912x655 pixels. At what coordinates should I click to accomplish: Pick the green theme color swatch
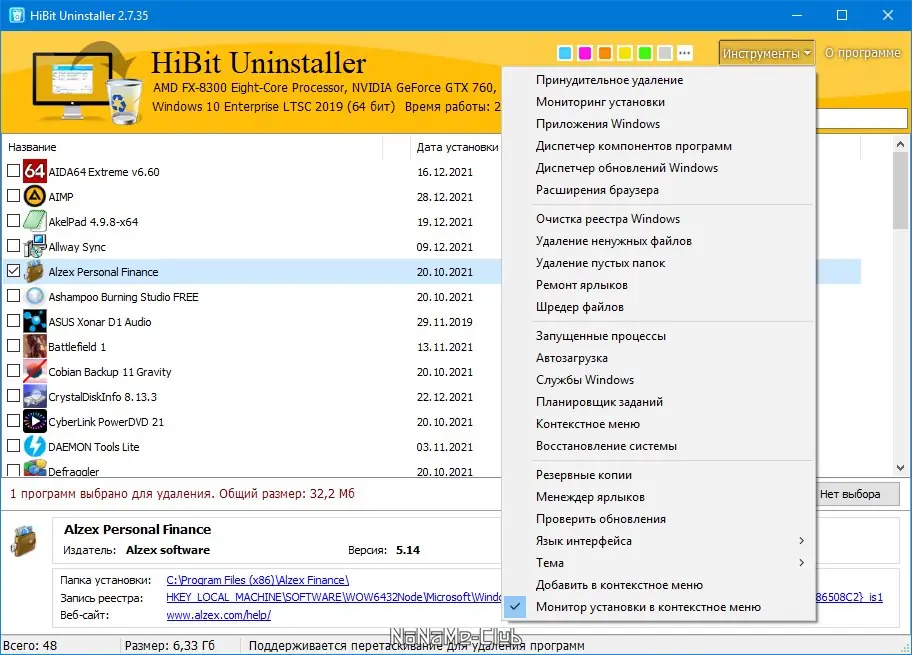click(x=644, y=53)
